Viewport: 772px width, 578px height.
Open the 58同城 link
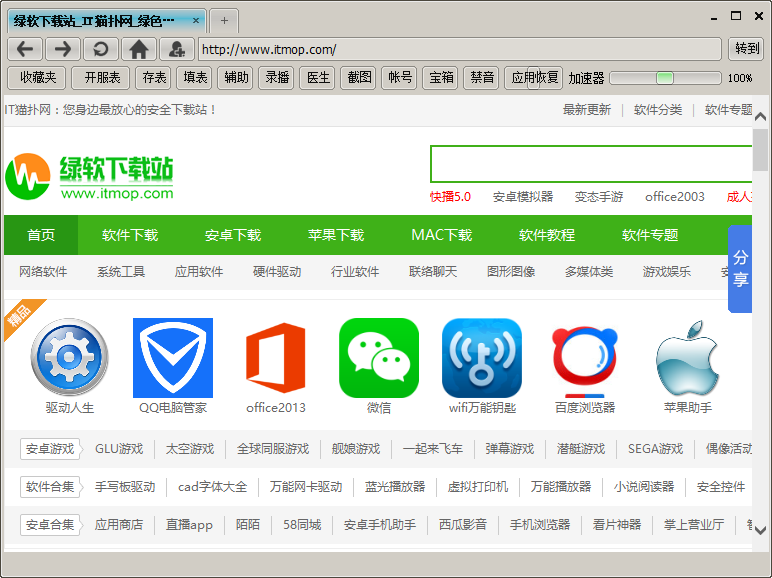coord(302,525)
